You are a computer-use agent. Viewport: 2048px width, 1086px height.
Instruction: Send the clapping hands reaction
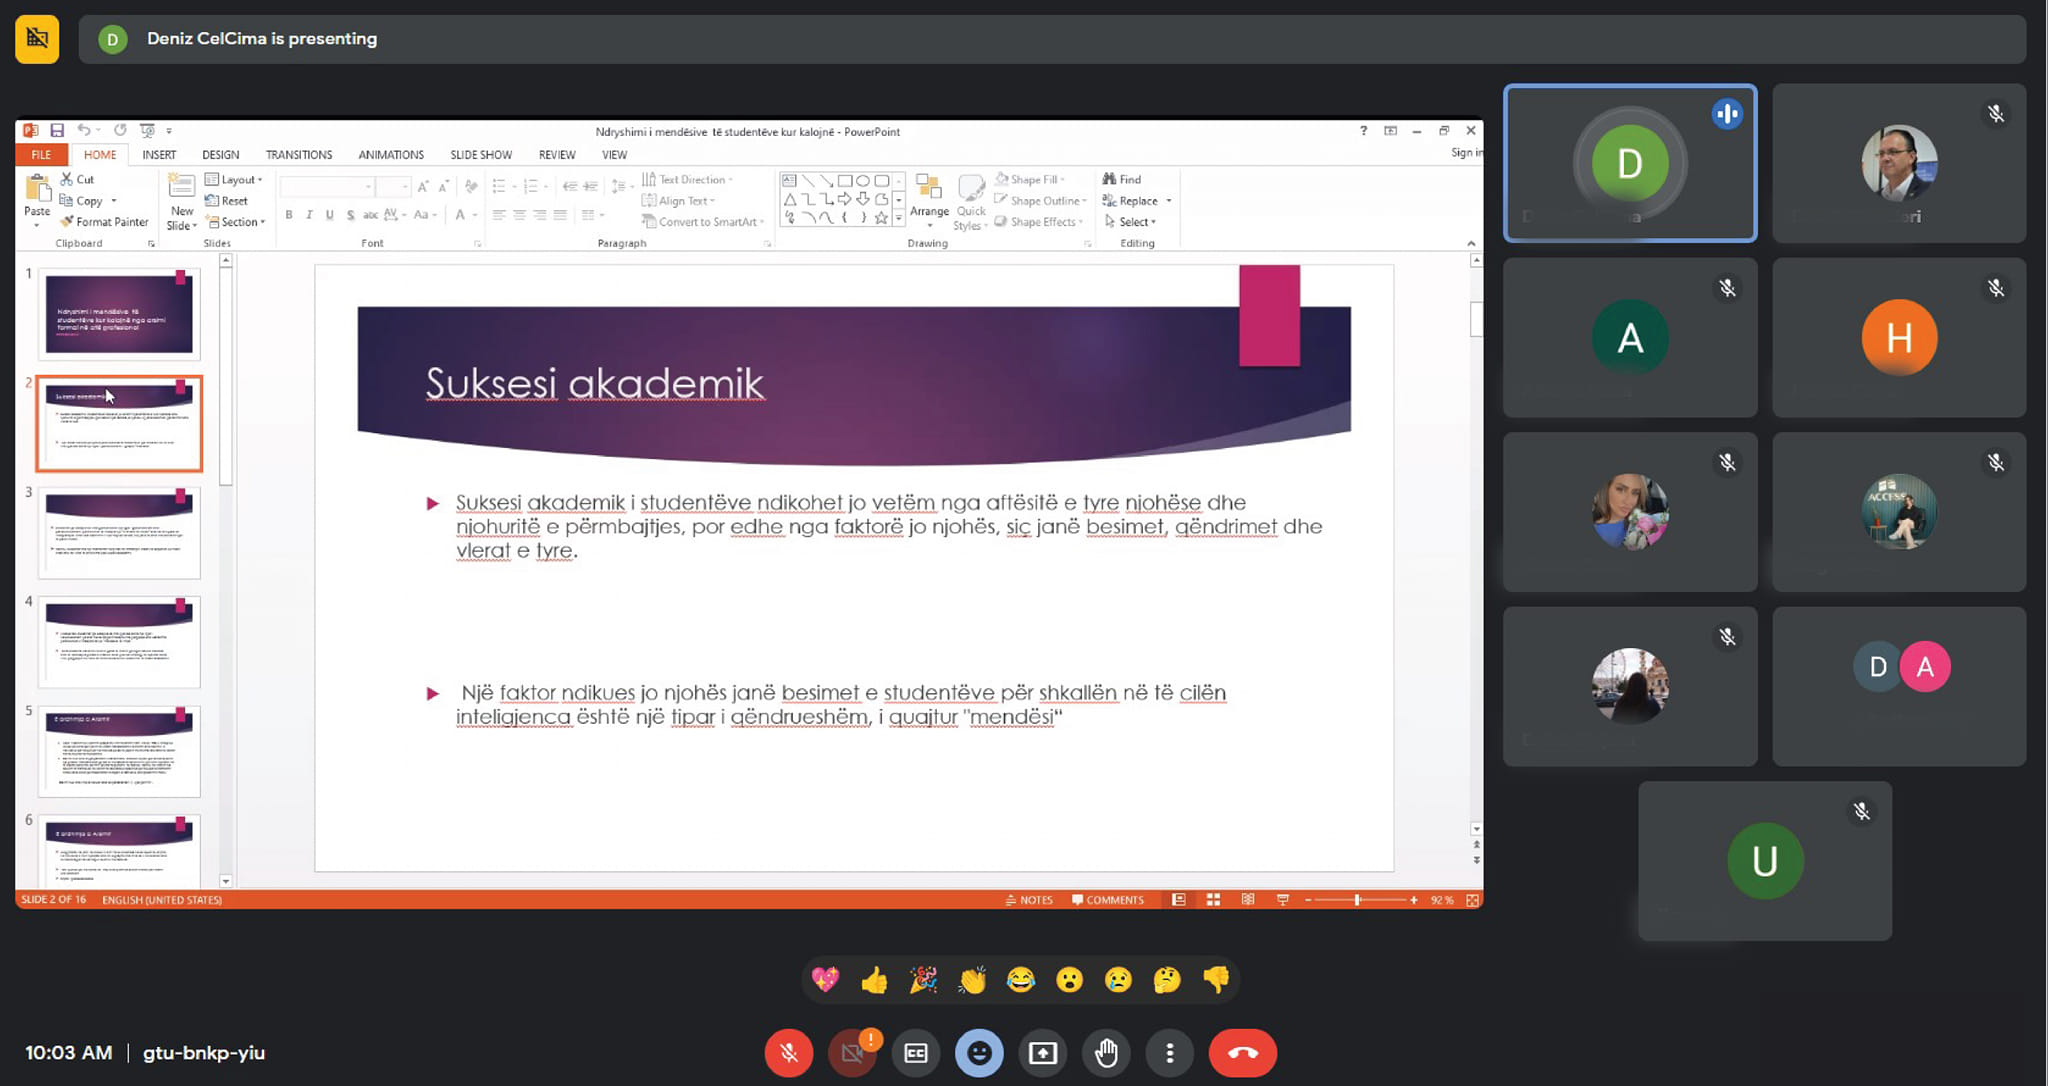tap(972, 980)
